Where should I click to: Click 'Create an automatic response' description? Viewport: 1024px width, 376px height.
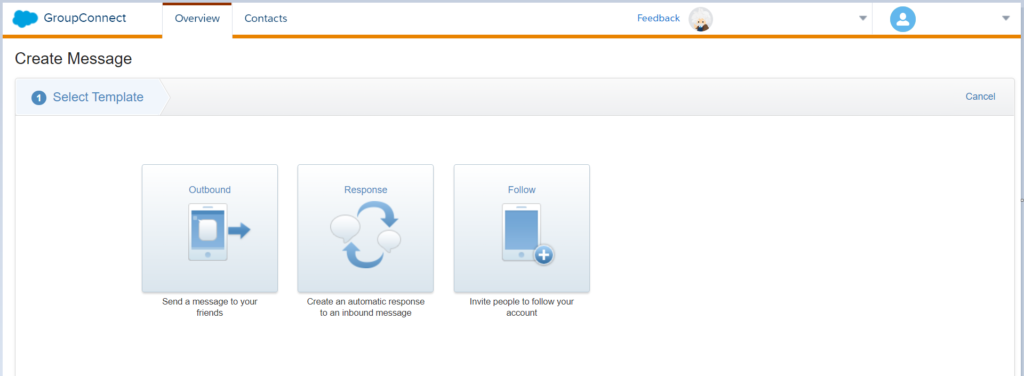366,307
